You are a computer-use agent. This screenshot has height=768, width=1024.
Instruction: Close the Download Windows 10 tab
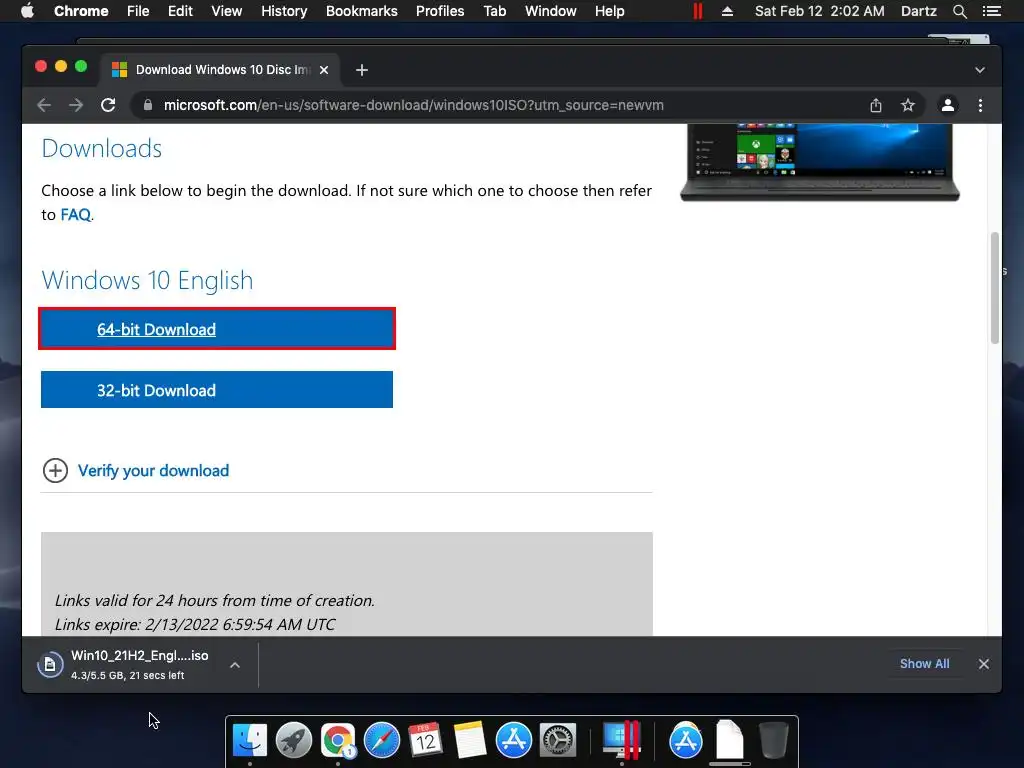(324, 70)
